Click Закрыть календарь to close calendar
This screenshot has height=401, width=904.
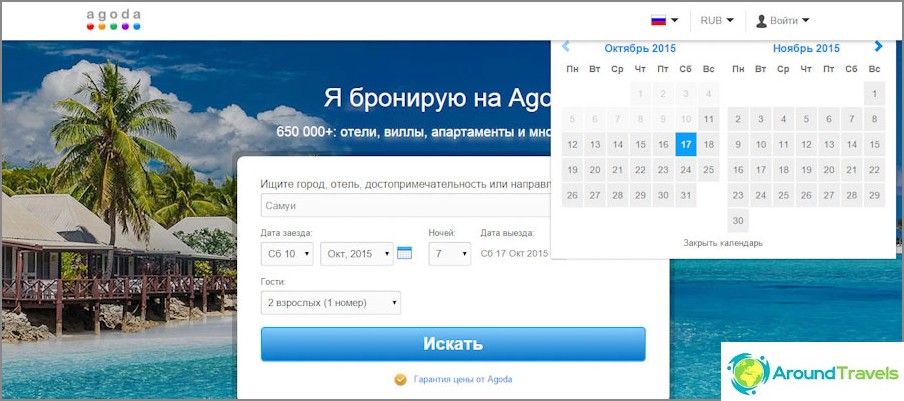click(723, 243)
